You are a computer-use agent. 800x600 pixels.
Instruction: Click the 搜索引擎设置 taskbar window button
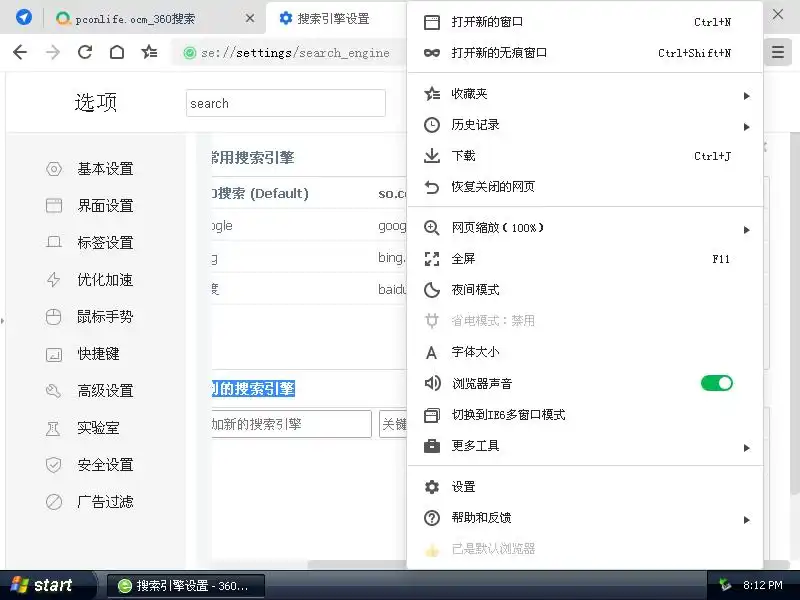(186, 586)
